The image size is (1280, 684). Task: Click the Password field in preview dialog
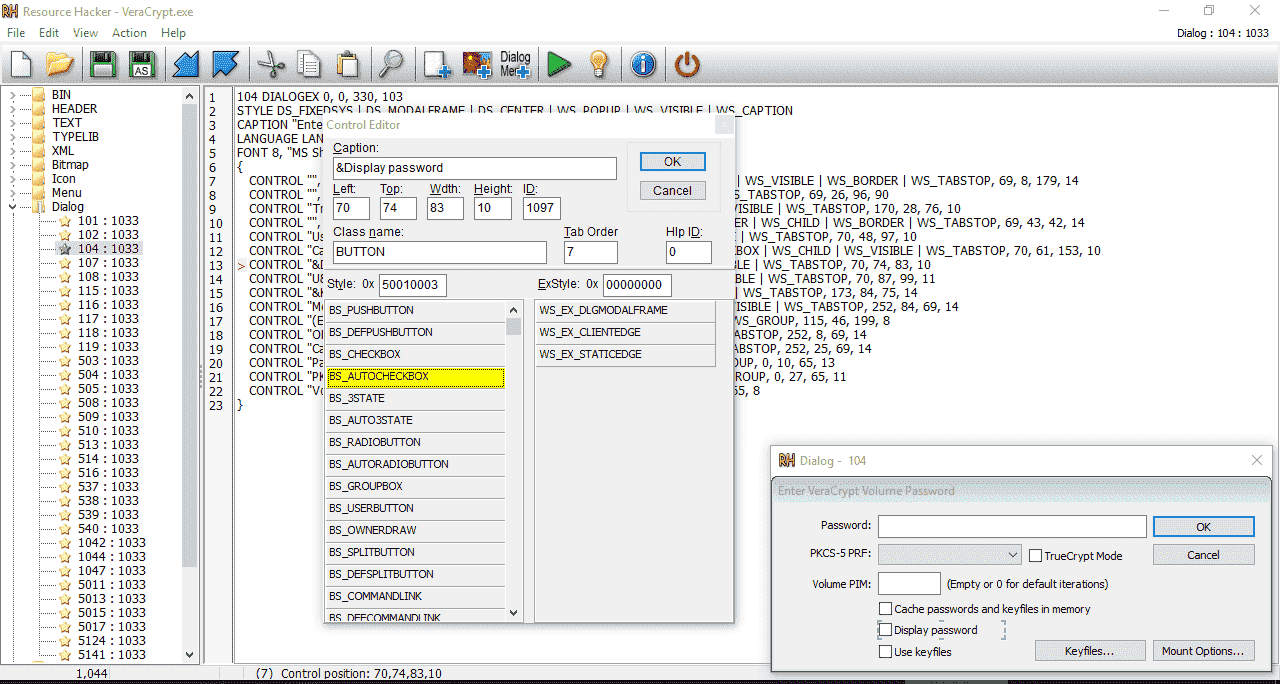[x=1012, y=526]
